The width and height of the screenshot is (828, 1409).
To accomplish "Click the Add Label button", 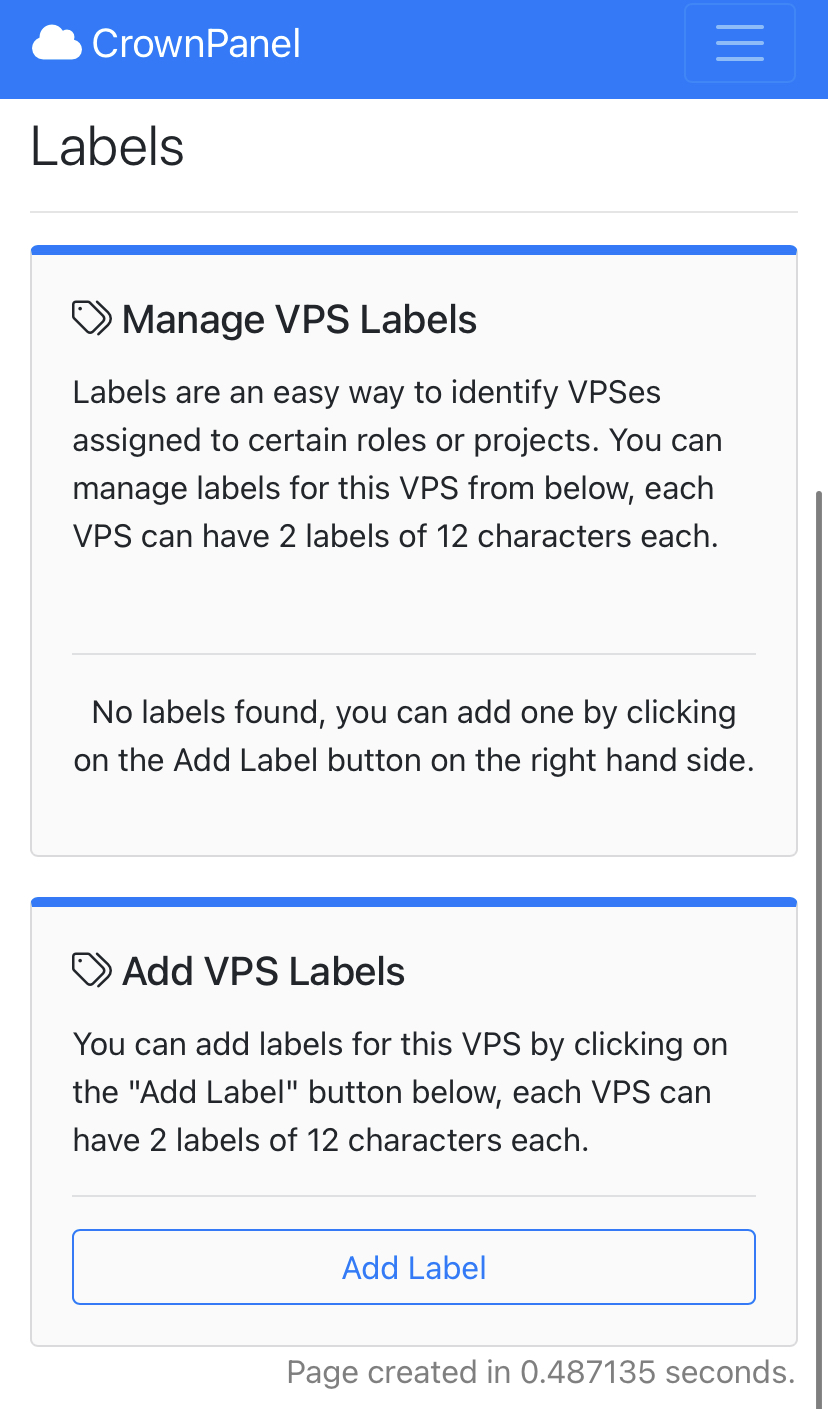I will [414, 1267].
